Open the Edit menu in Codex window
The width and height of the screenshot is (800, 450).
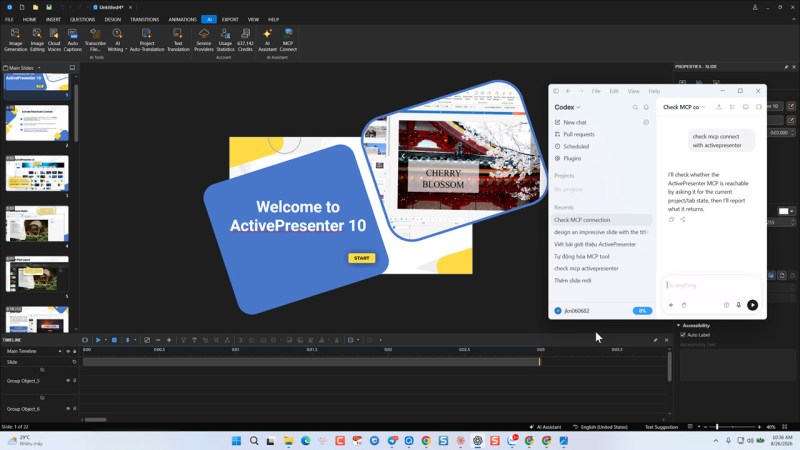click(x=614, y=91)
